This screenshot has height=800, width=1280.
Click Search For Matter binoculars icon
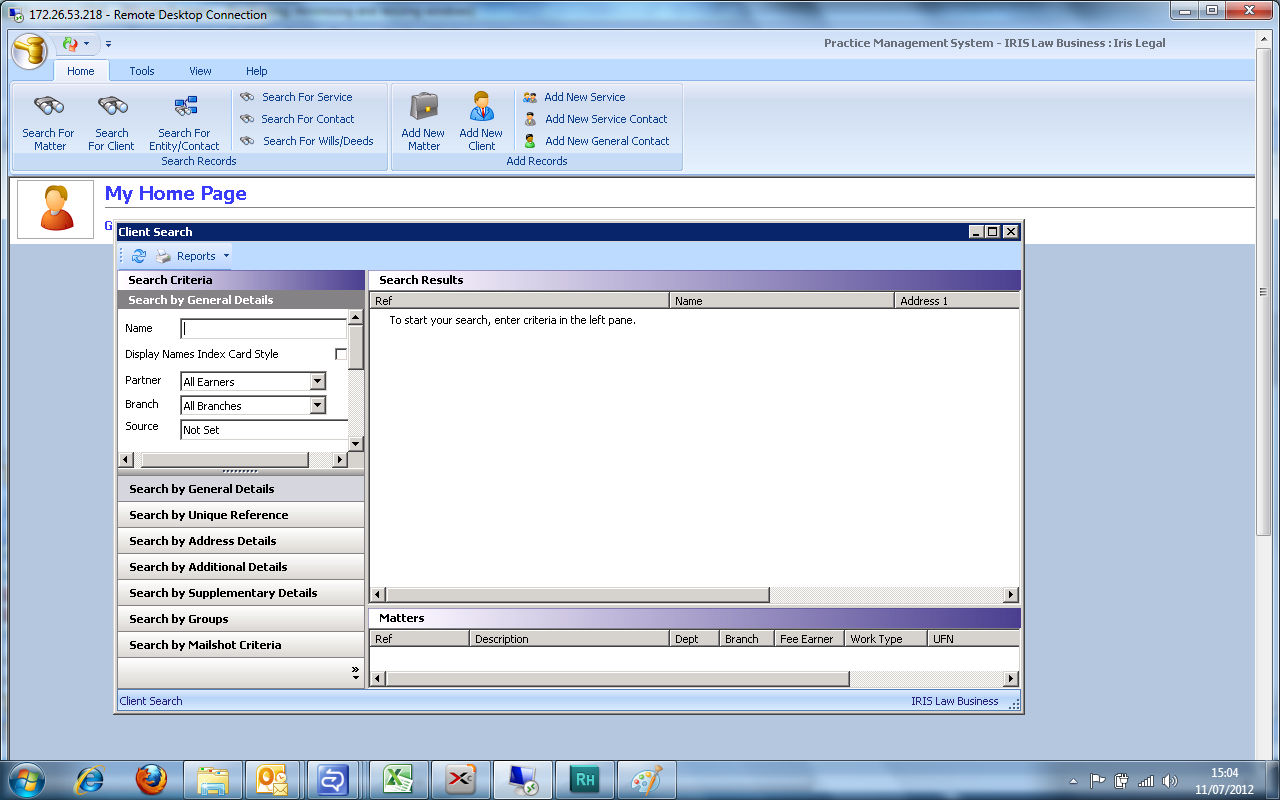pos(49,106)
